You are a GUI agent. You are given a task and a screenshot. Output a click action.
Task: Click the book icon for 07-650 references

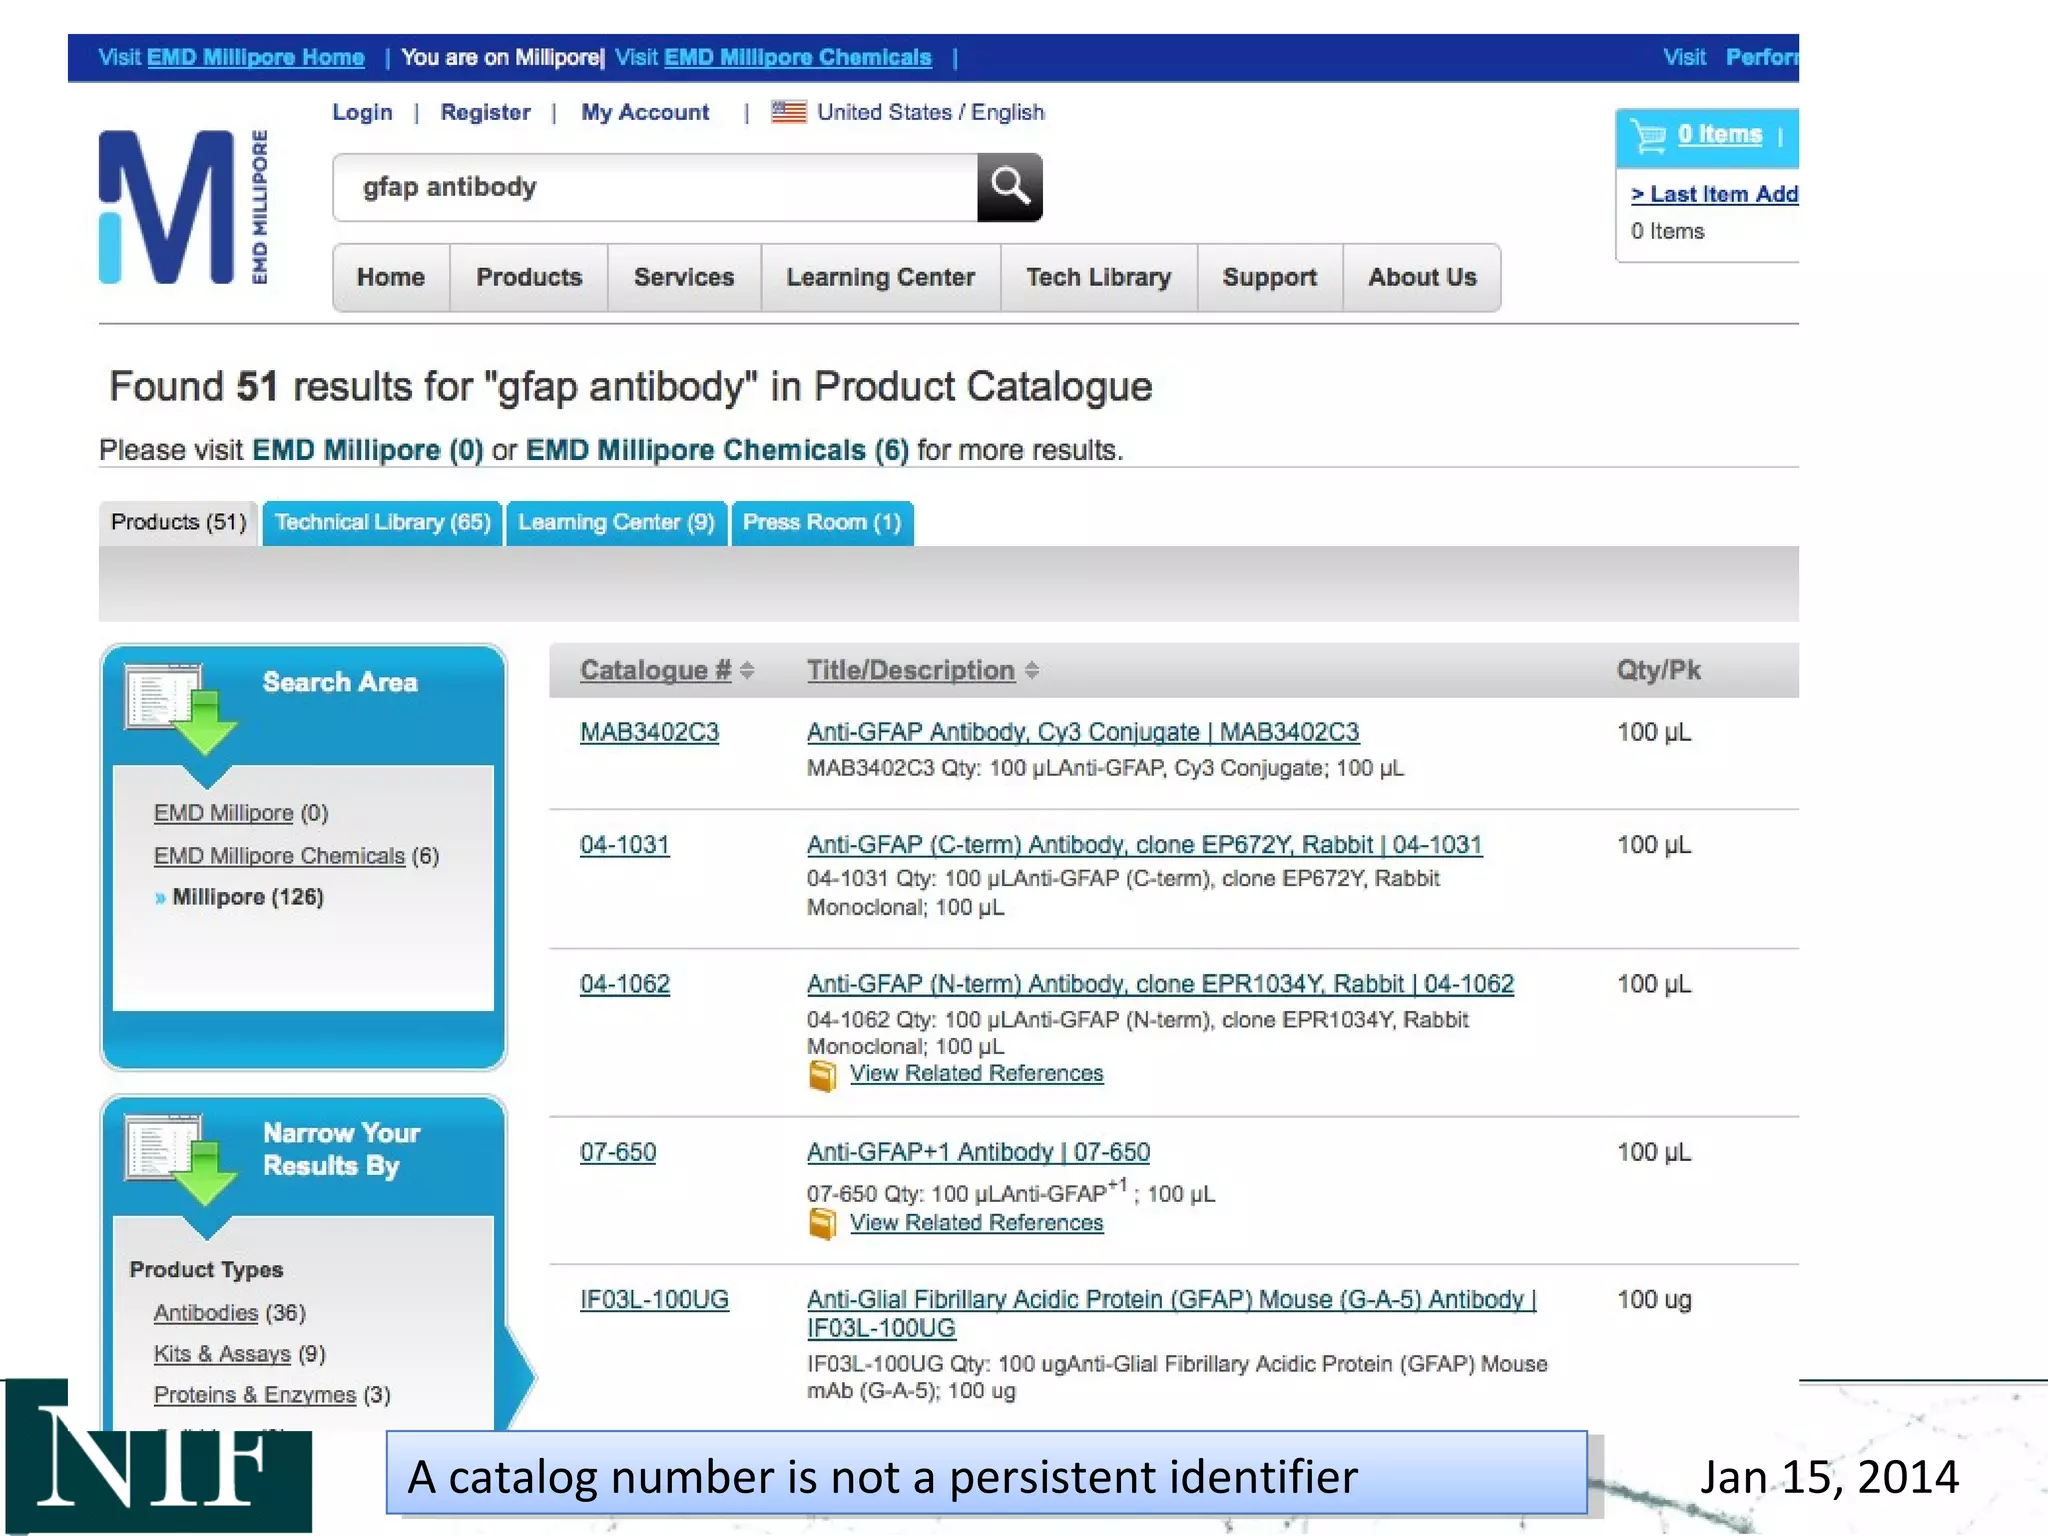coord(823,1224)
